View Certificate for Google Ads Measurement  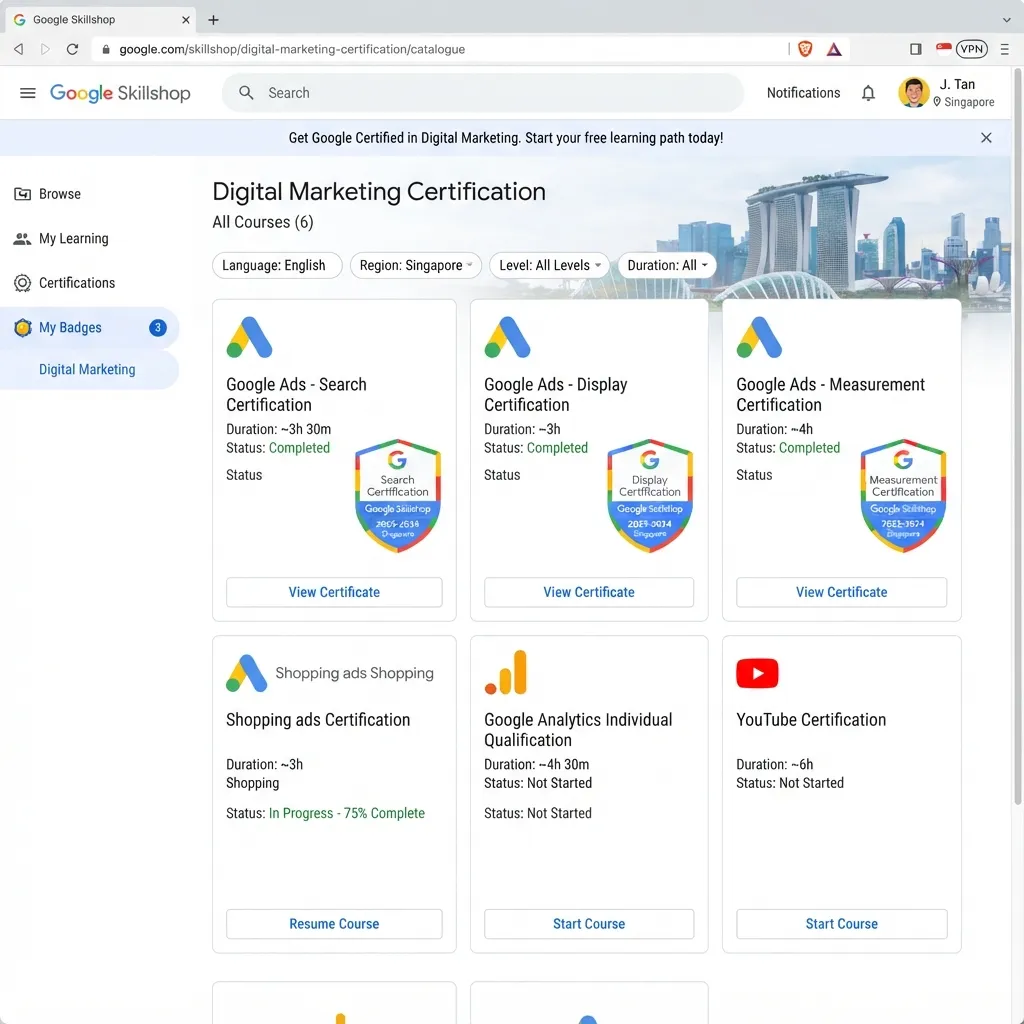coord(841,592)
